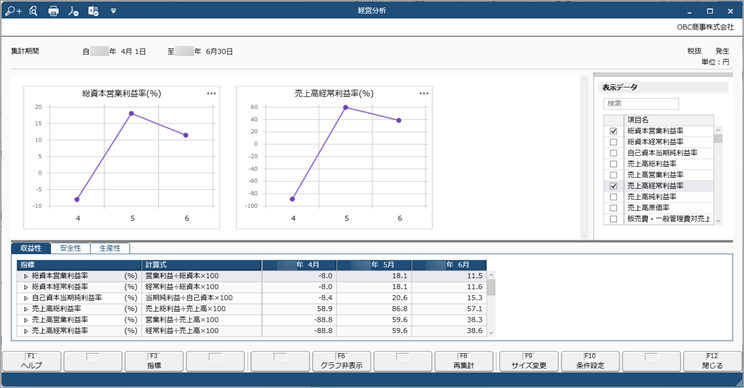Click May data point in 総資本営業利益率 chart
This screenshot has width=744, height=388.
coord(131,113)
